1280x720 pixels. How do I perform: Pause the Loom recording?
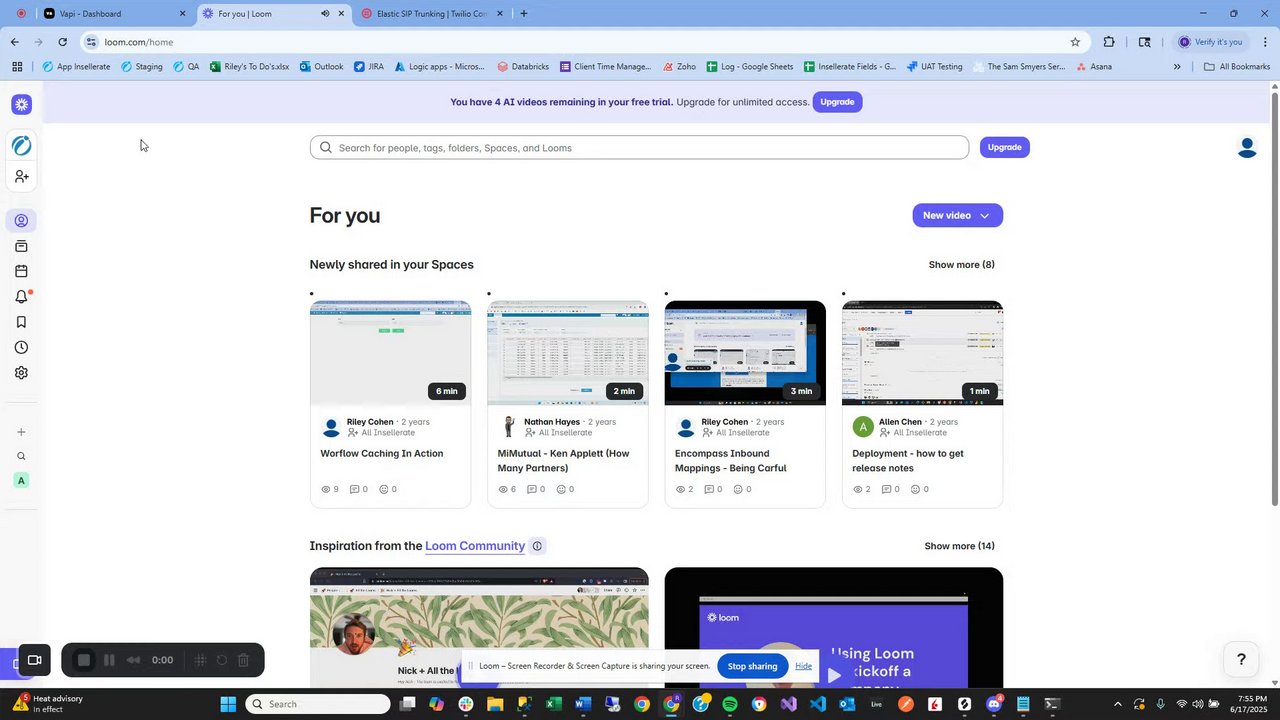[109, 660]
